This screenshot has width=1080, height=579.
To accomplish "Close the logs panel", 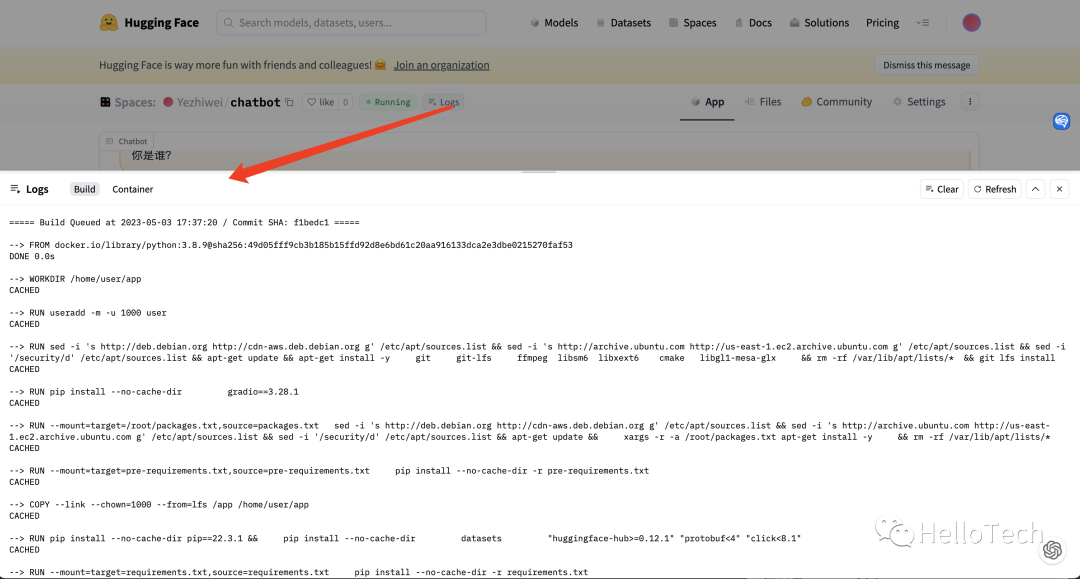I will pyautogui.click(x=1059, y=189).
